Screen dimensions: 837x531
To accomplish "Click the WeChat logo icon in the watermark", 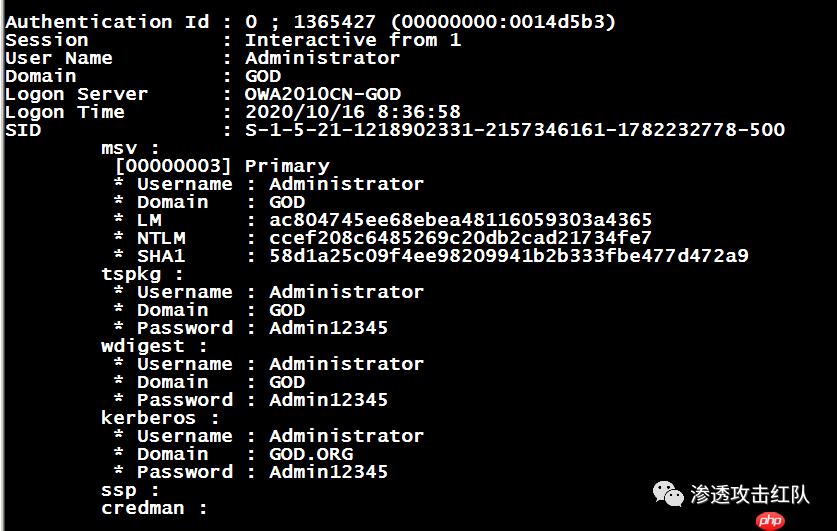I will coord(668,494).
